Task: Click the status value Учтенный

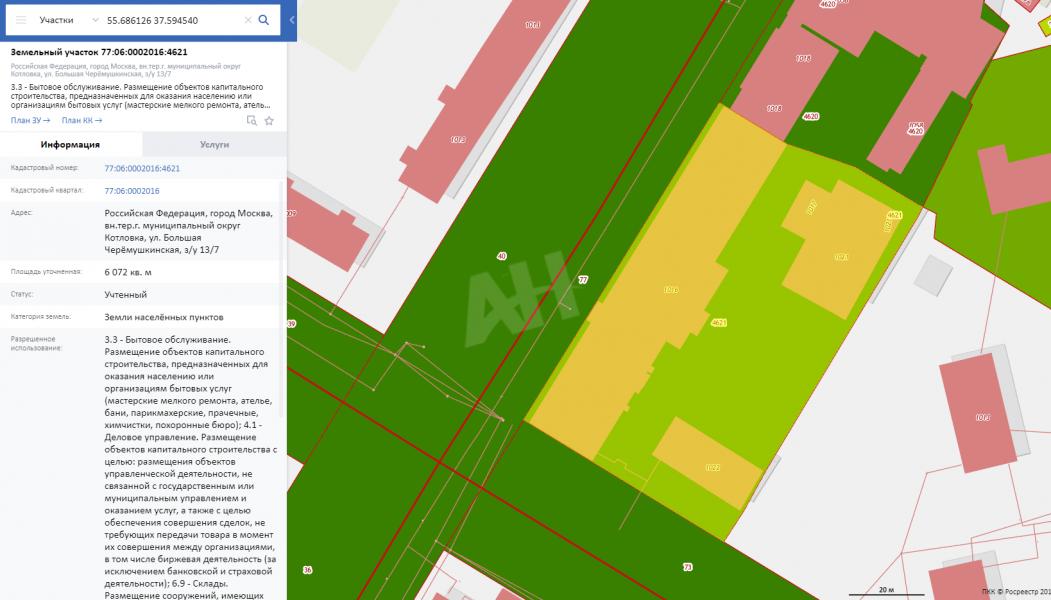Action: (125, 294)
